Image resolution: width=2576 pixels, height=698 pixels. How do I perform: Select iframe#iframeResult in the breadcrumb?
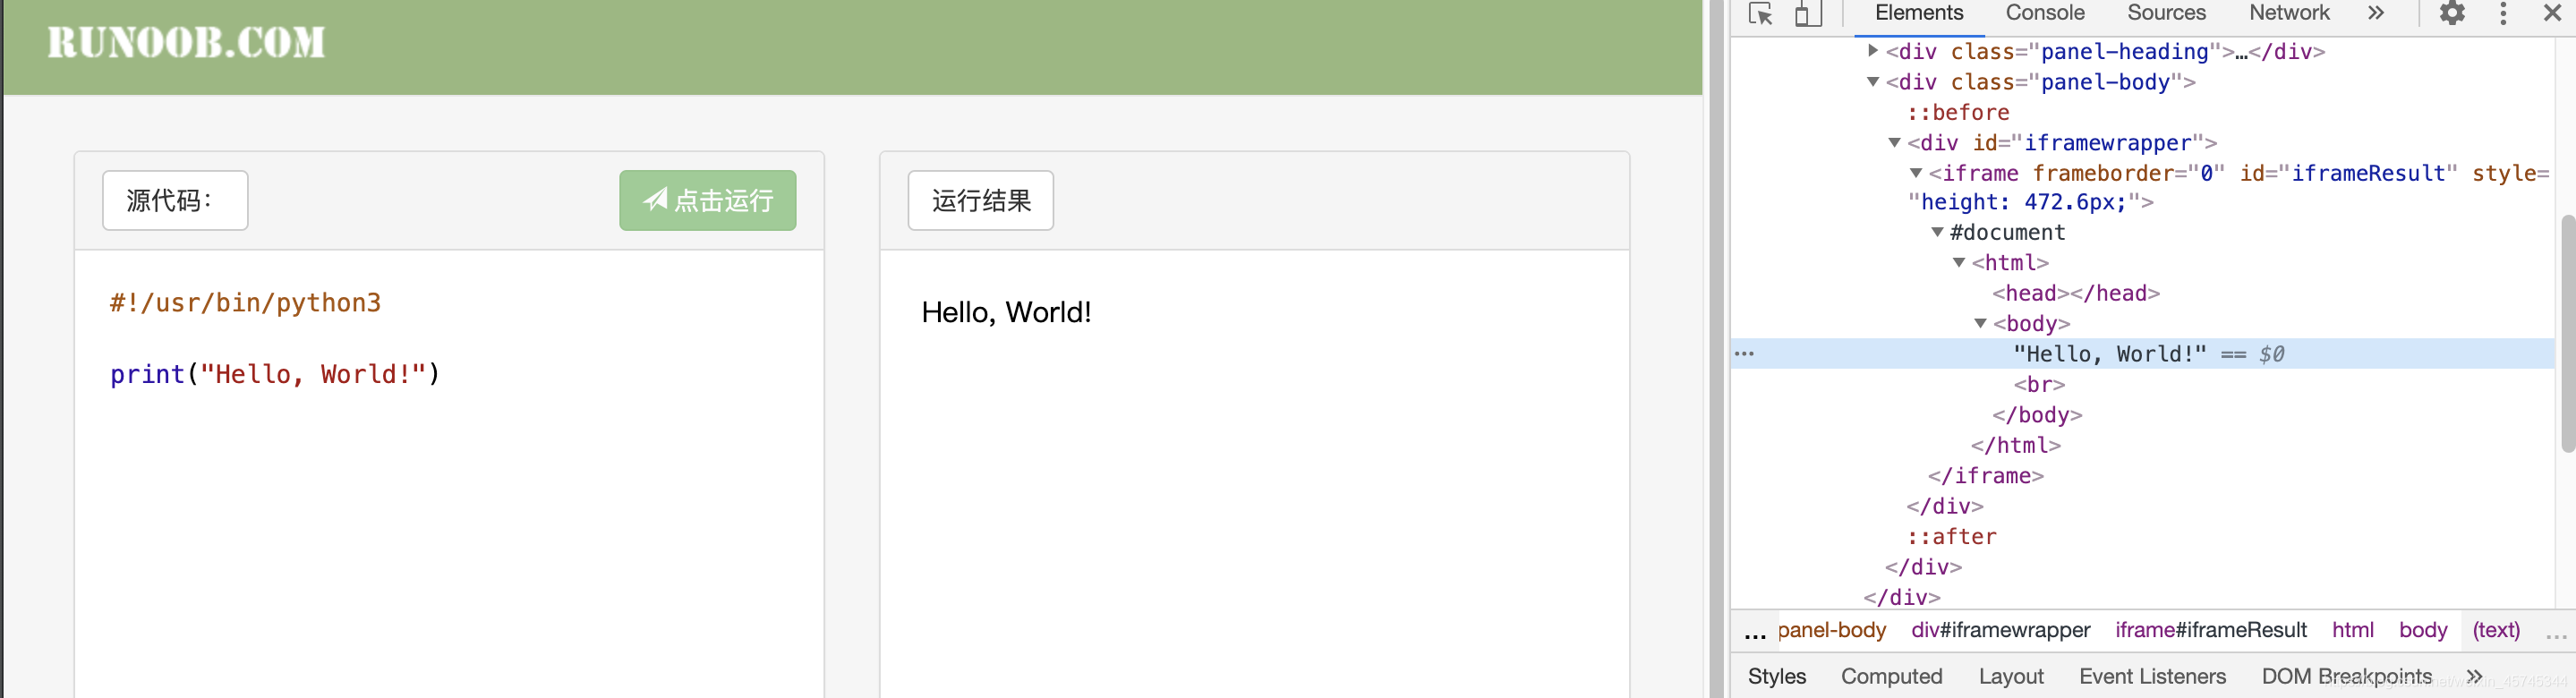pos(2210,630)
